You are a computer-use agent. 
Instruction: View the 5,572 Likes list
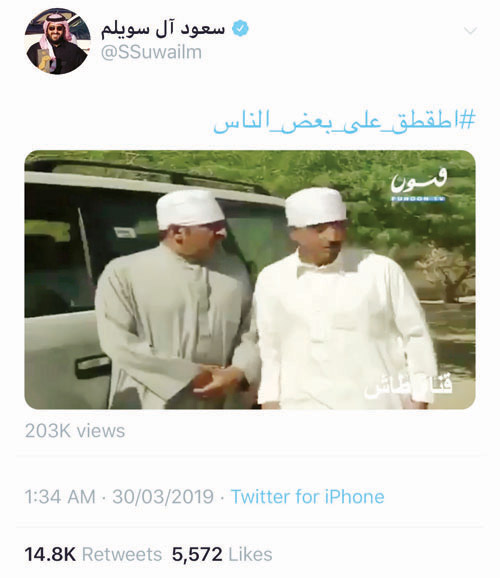[222, 554]
